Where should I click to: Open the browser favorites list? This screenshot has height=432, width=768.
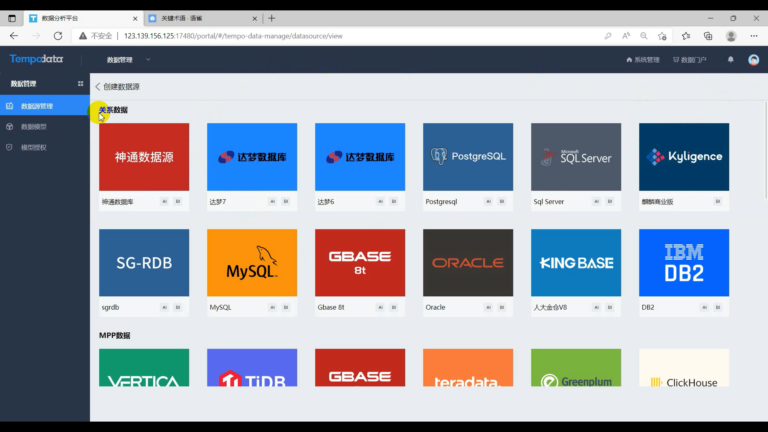tap(686, 36)
